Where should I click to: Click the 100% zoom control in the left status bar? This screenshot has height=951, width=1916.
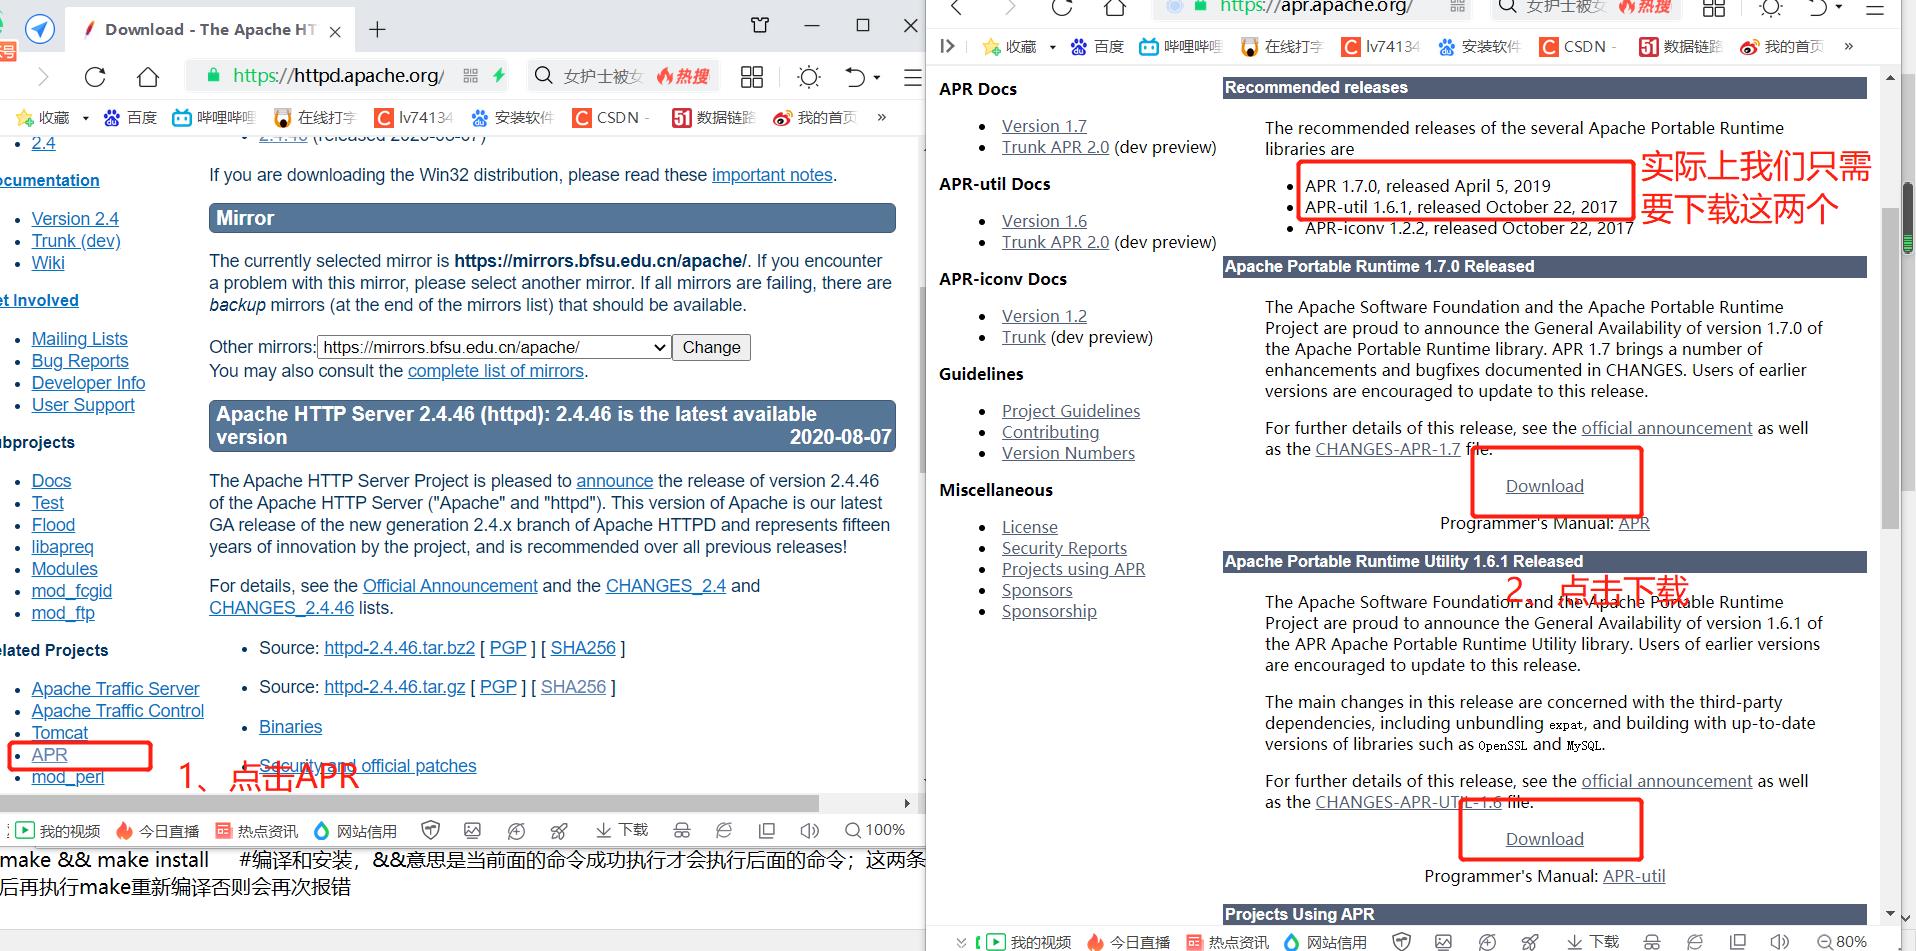875,830
